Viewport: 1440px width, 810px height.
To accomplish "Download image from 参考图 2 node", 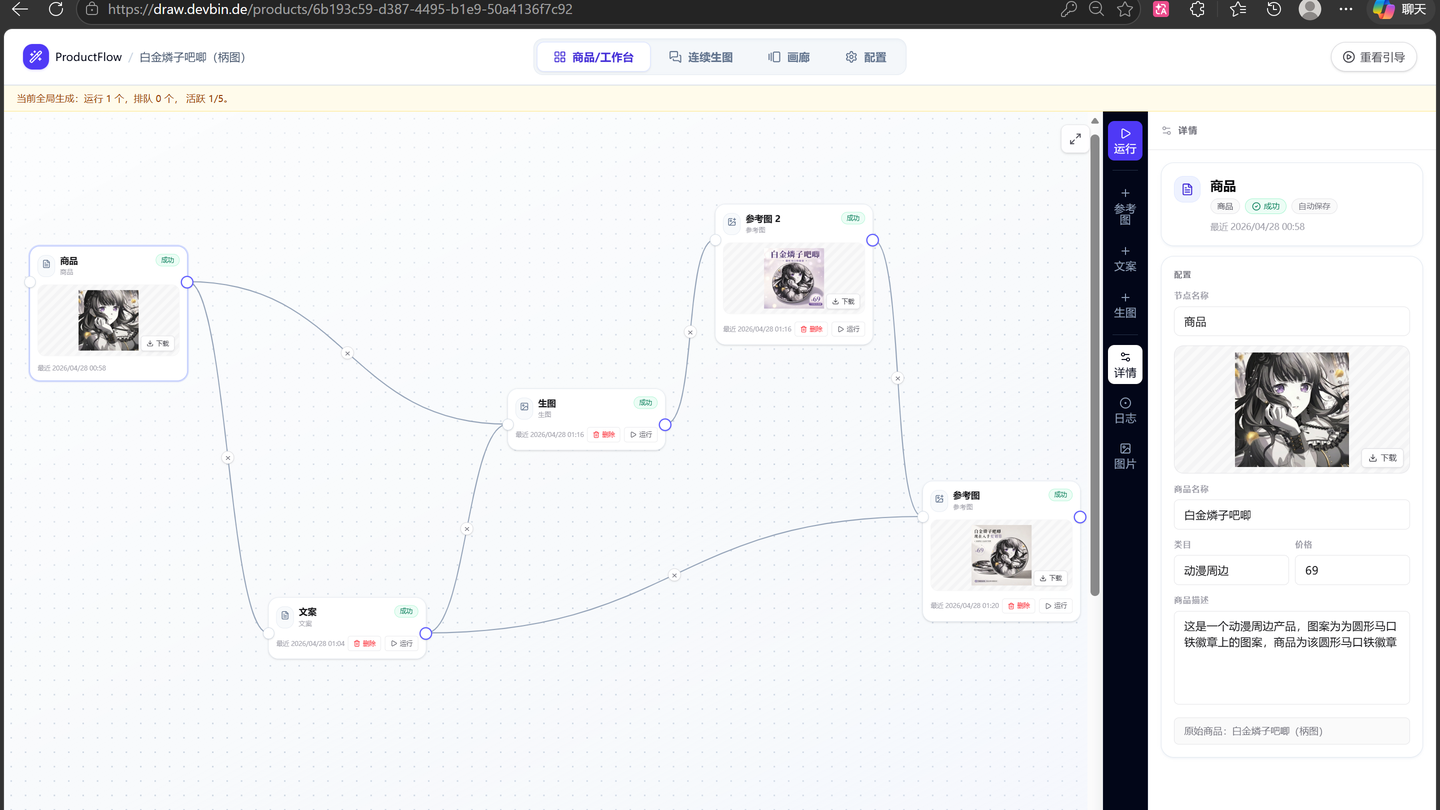I will (843, 301).
